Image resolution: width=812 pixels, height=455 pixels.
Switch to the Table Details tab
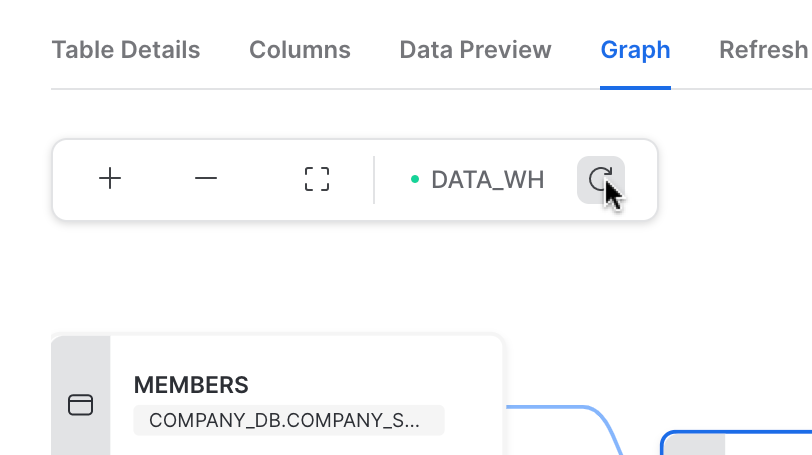click(126, 50)
